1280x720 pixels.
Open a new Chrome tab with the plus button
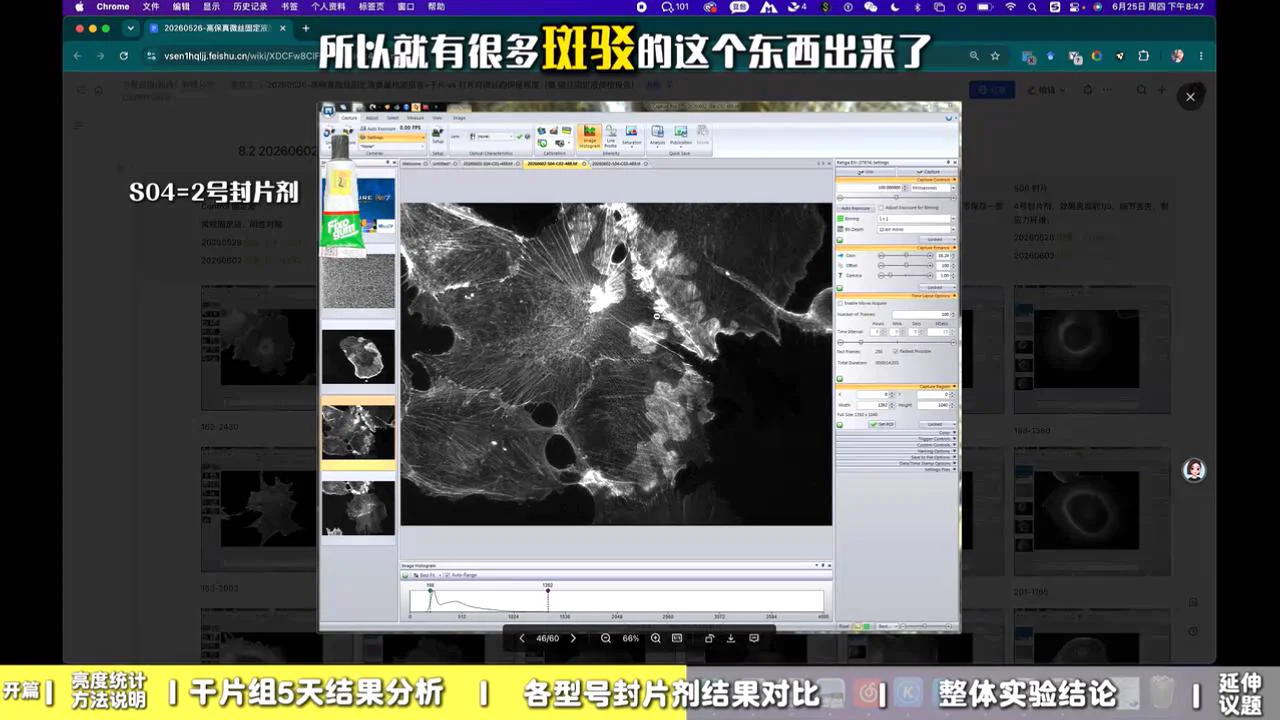[305, 28]
